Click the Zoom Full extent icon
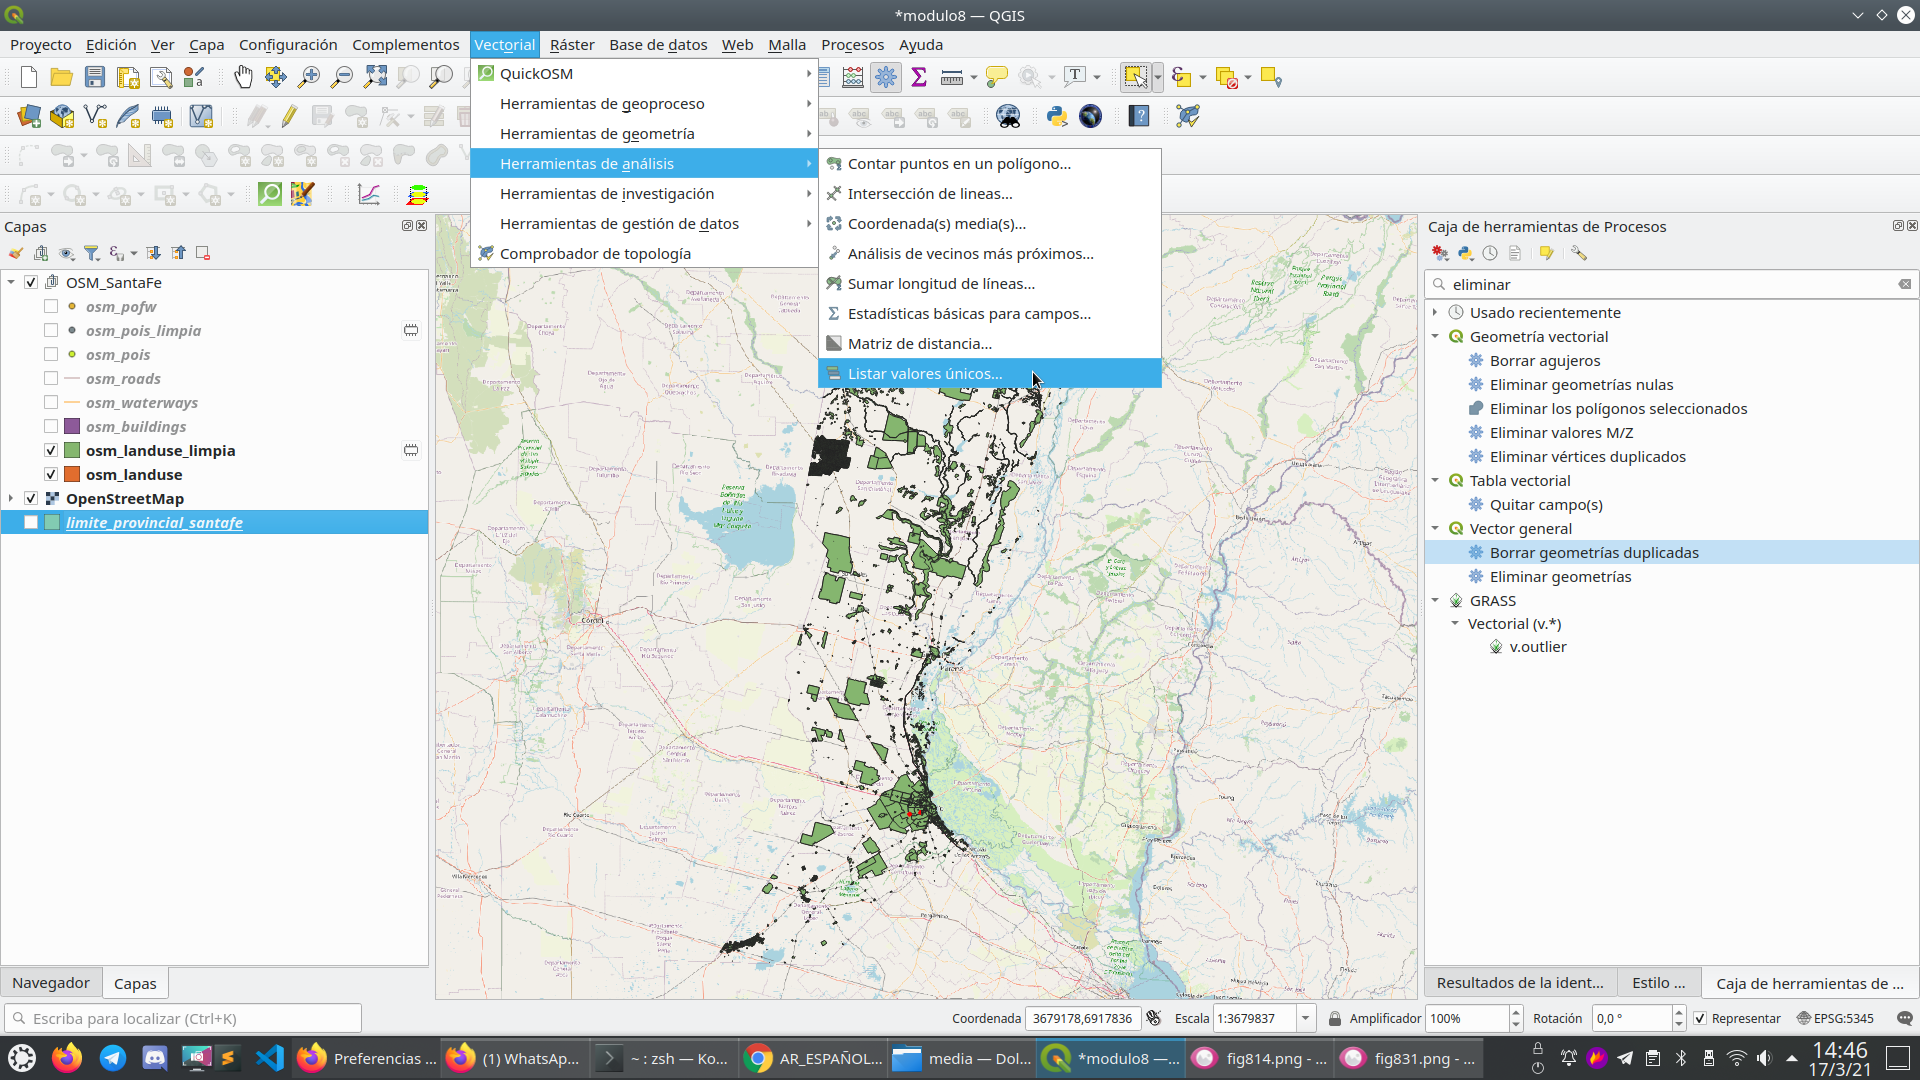 tap(375, 77)
